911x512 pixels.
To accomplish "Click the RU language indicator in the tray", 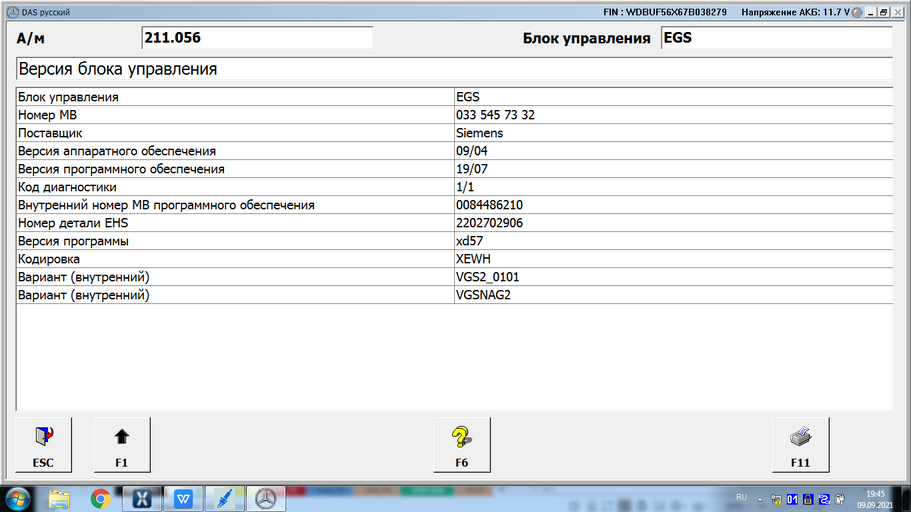I will 741,497.
